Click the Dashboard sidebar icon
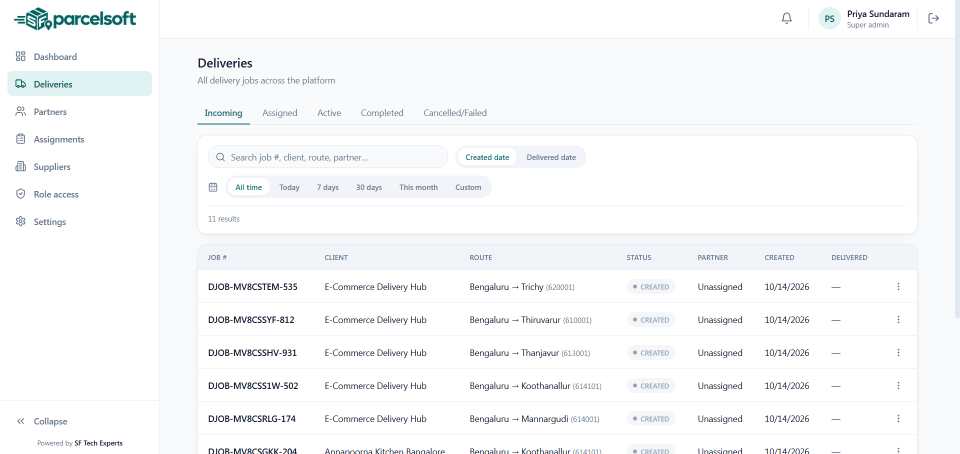This screenshot has height=454, width=960. point(21,56)
